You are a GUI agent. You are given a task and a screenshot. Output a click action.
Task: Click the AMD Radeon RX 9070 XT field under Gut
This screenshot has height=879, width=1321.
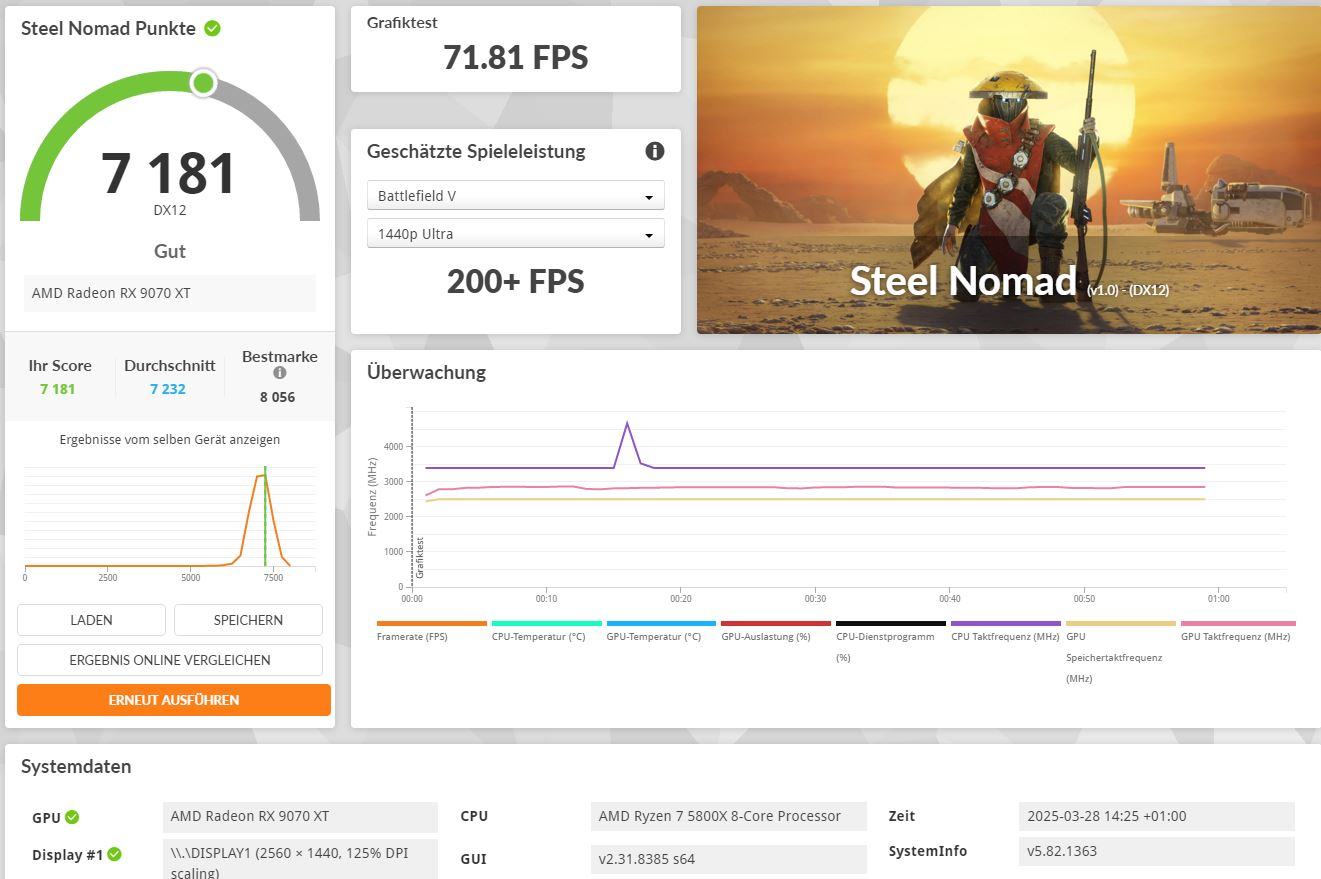pyautogui.click(x=170, y=293)
